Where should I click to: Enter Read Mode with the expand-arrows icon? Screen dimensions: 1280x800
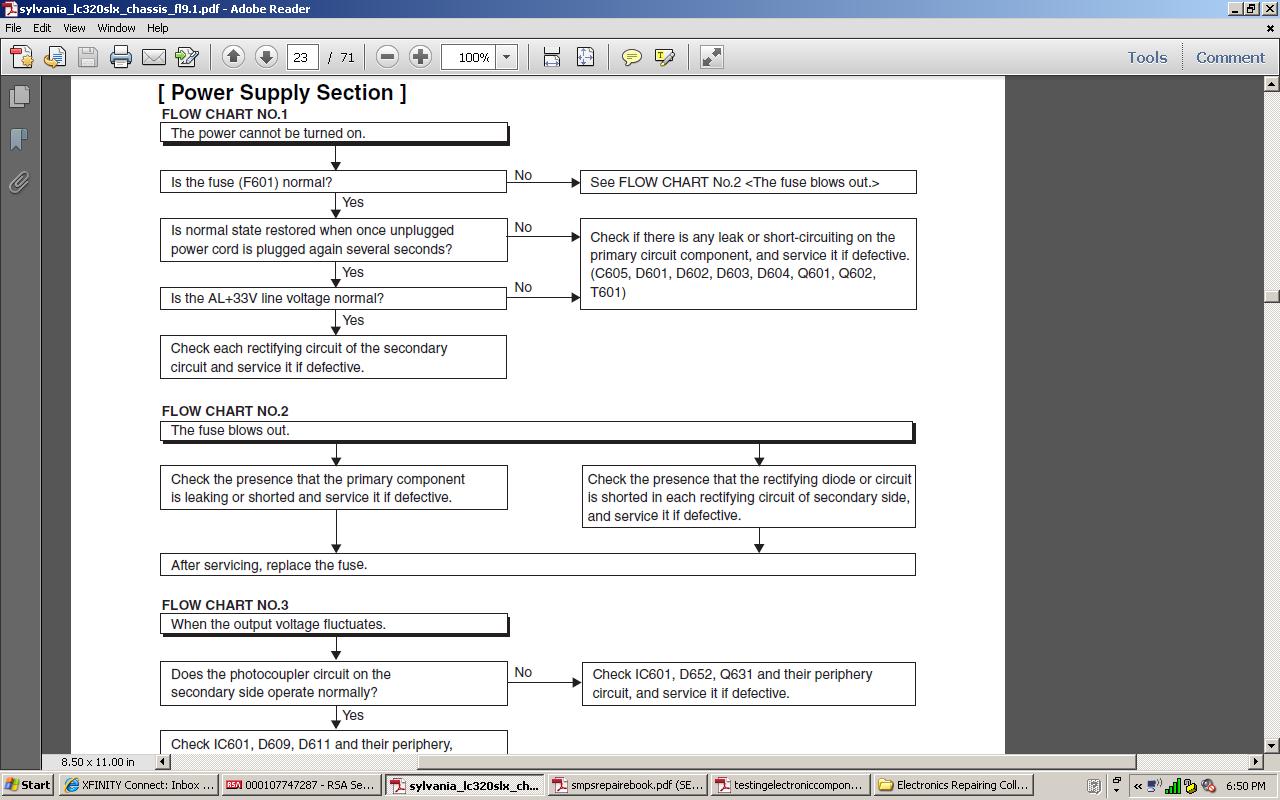tap(711, 57)
